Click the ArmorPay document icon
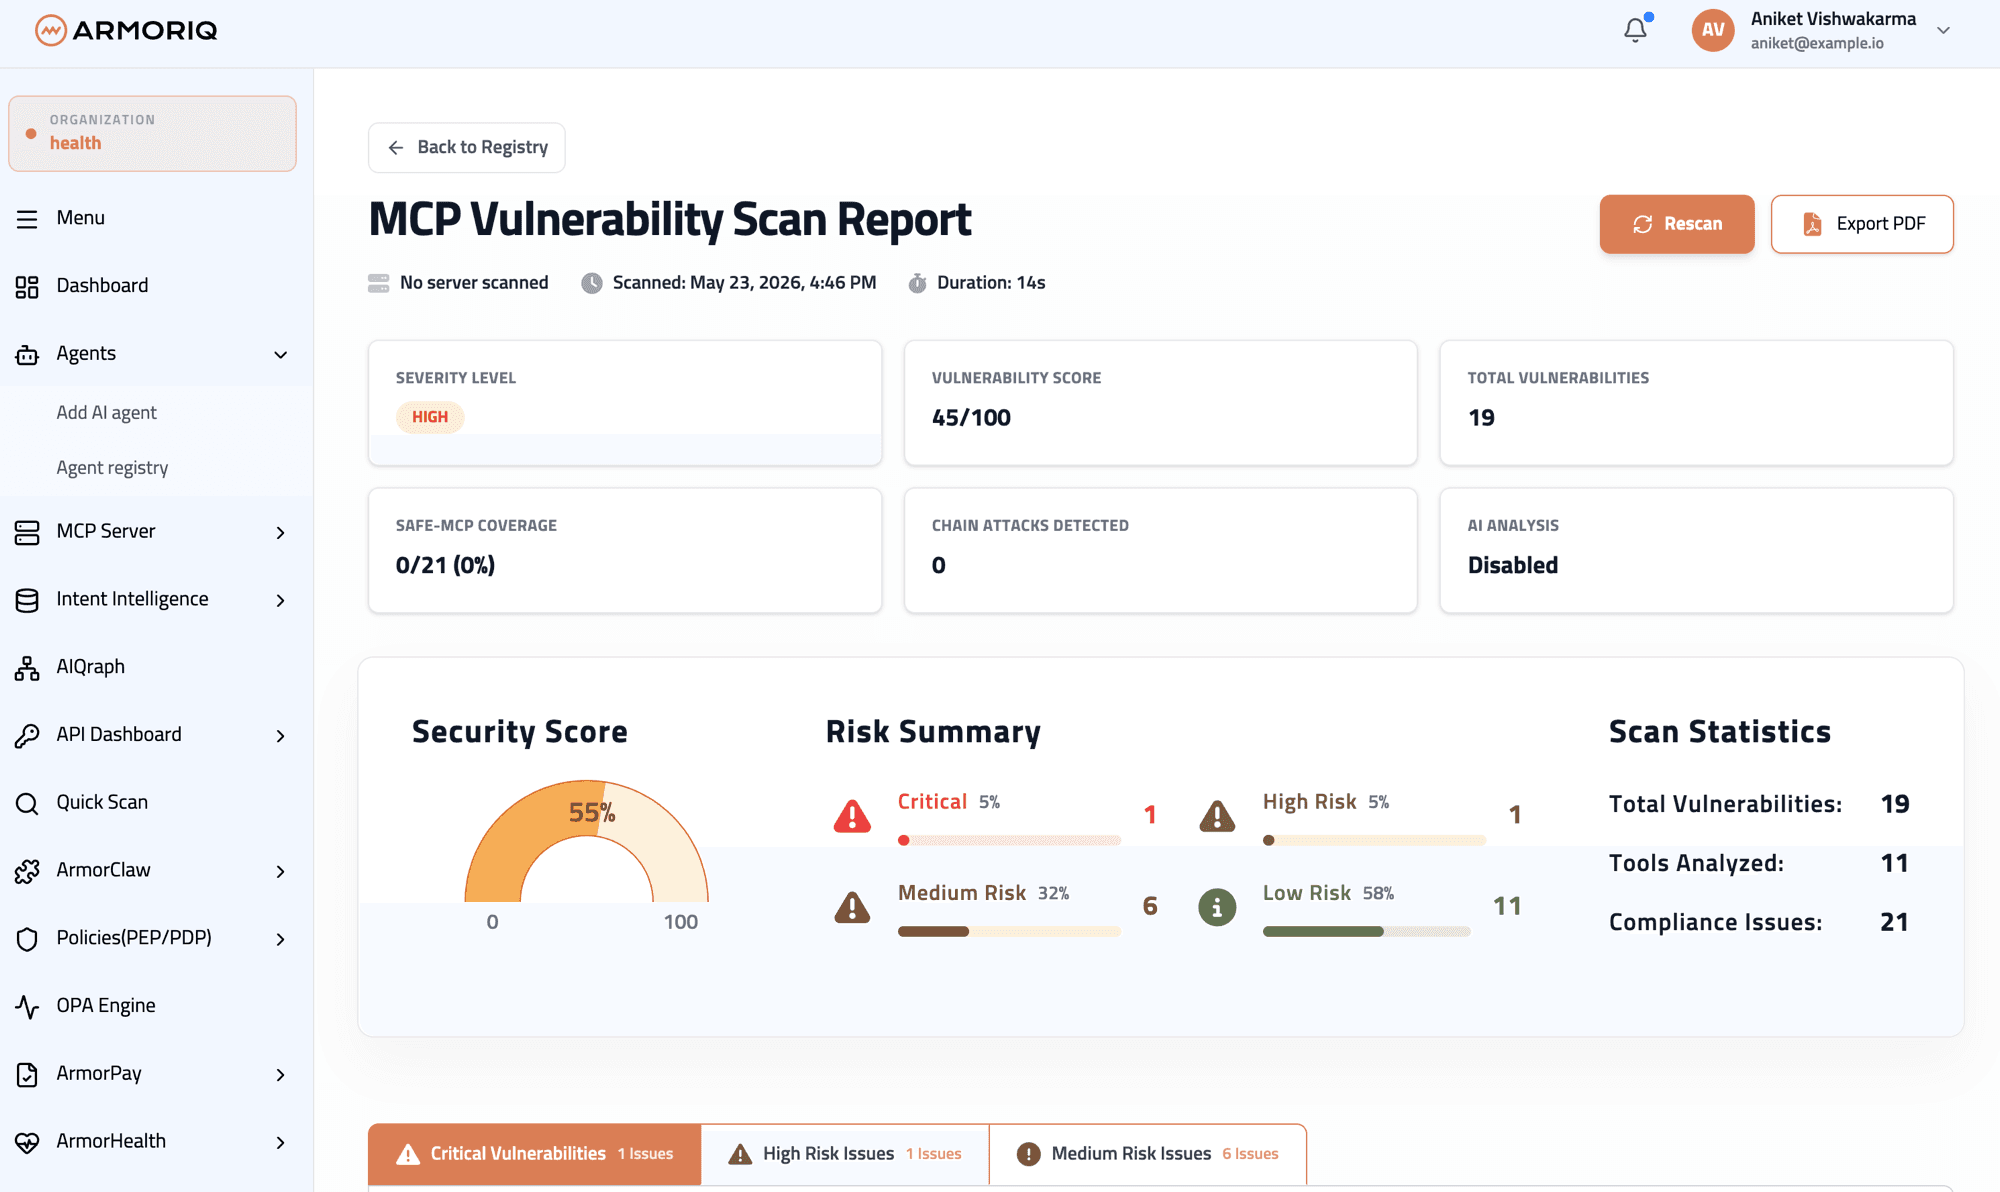 [27, 1075]
